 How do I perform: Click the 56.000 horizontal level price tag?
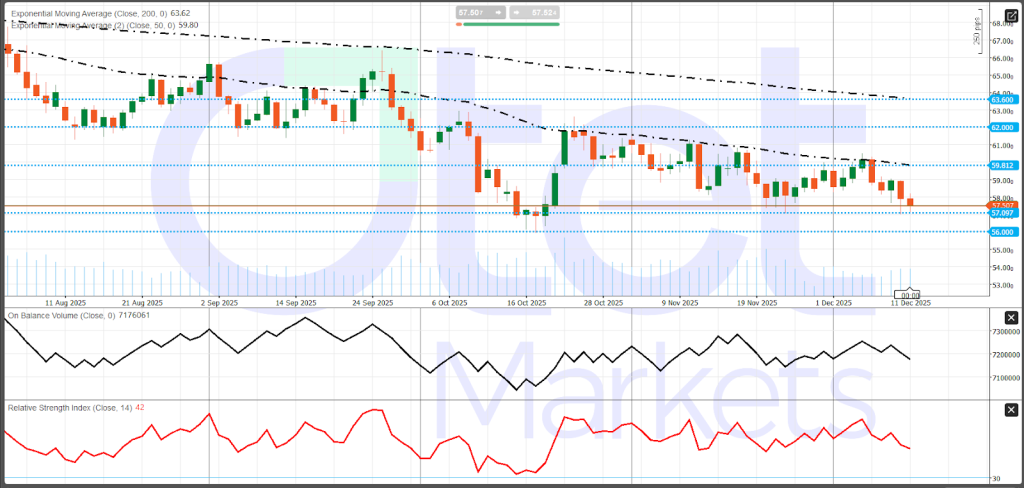(x=1002, y=232)
